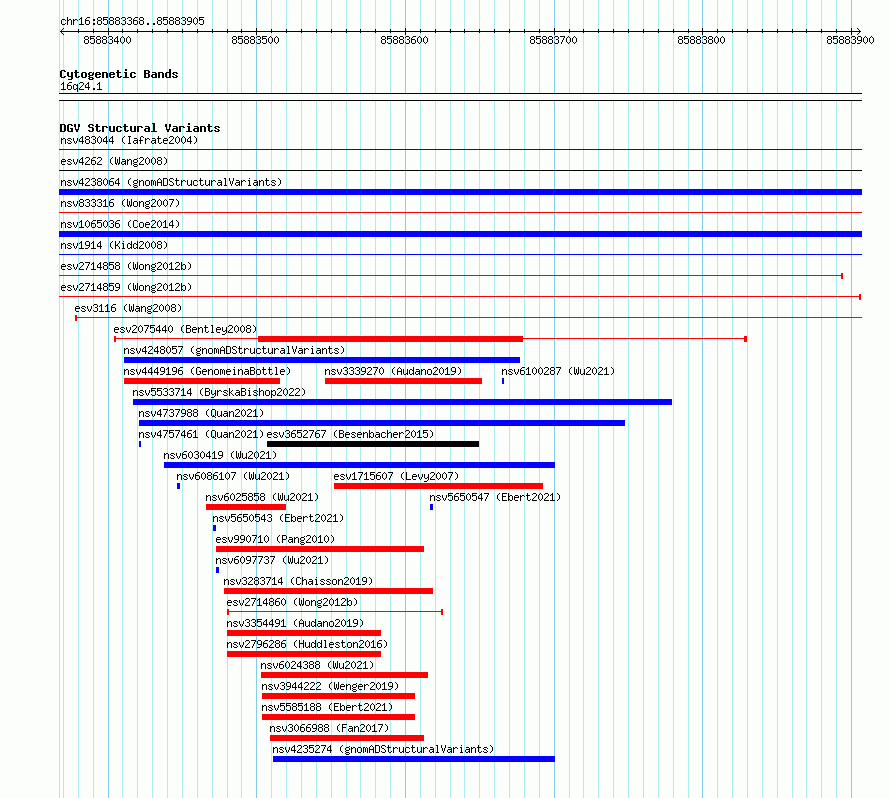Select the nsv6024388 (Wu2021) label
890x798 pixels.
317,665
